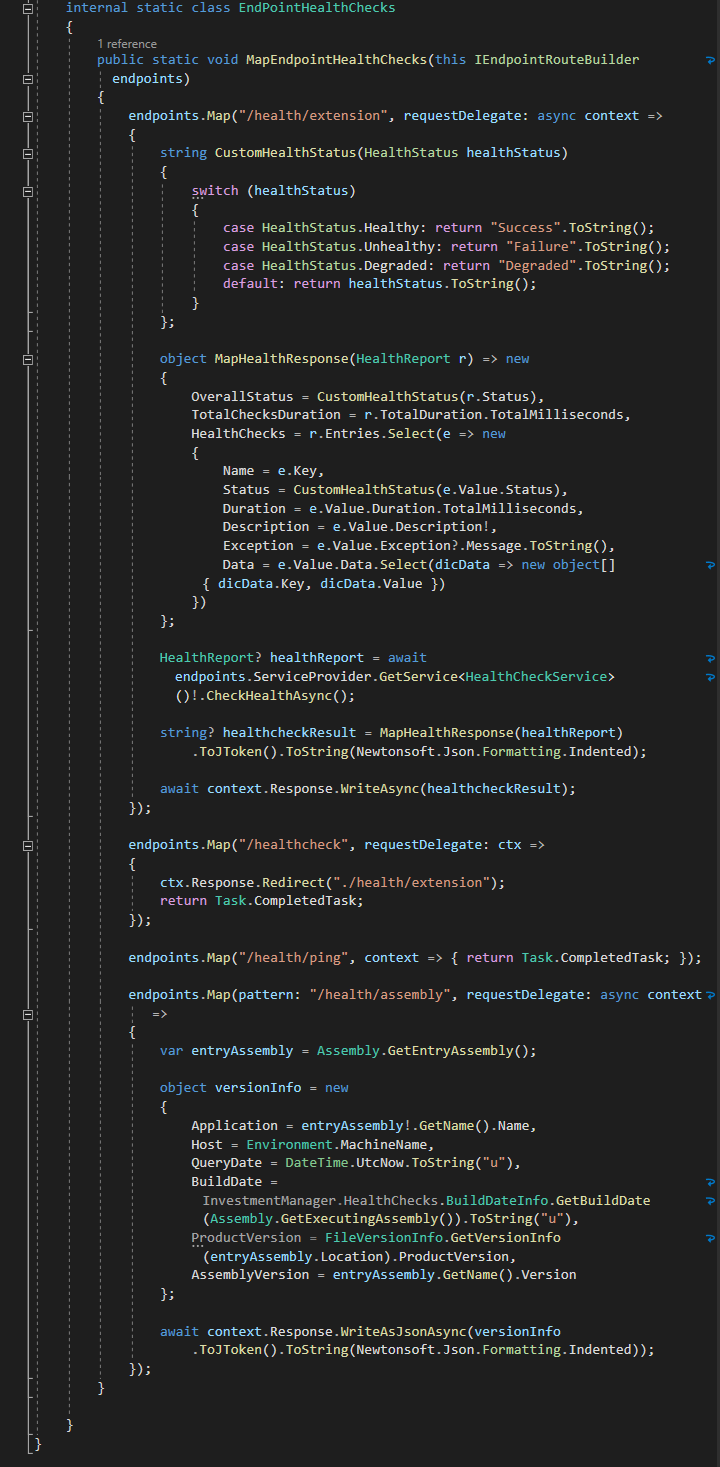Screen dimensions: 720x1467
Task: Collapse the "/health/extension" endpoints.Map block toggle
Action: pyautogui.click(x=29, y=116)
